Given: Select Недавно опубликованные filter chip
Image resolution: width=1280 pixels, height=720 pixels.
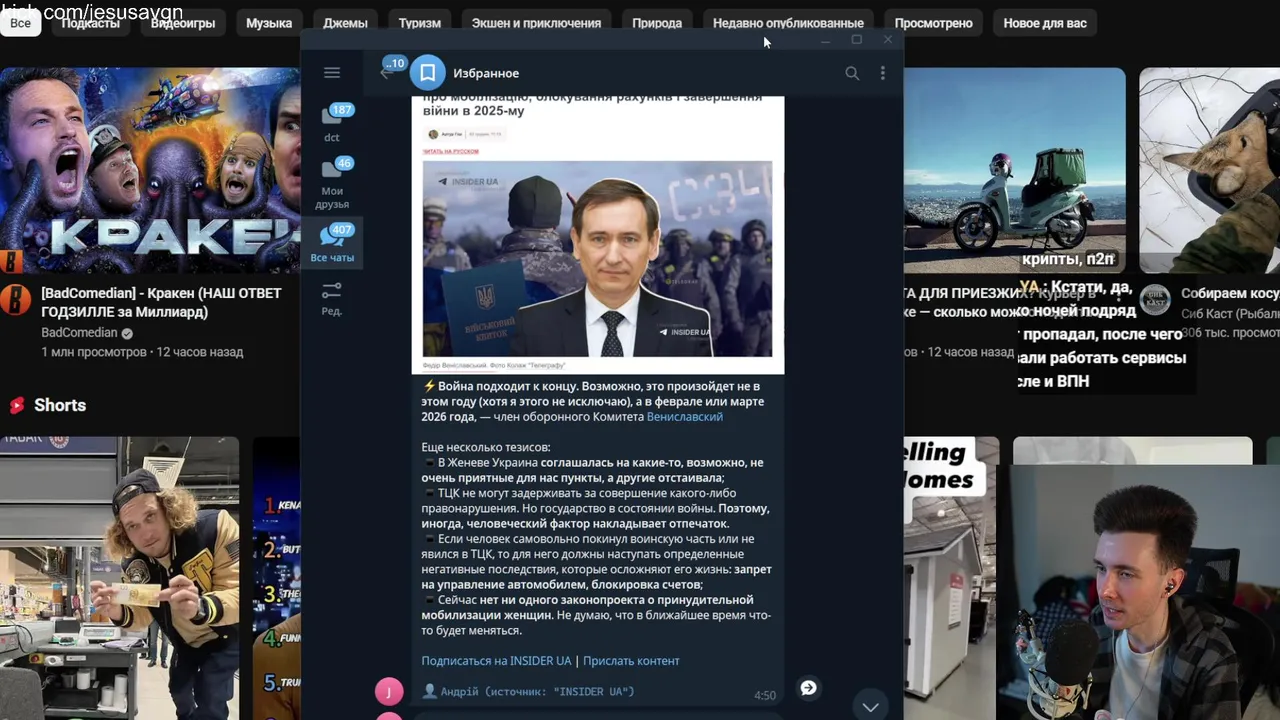Looking at the screenshot, I should pyautogui.click(x=788, y=23).
